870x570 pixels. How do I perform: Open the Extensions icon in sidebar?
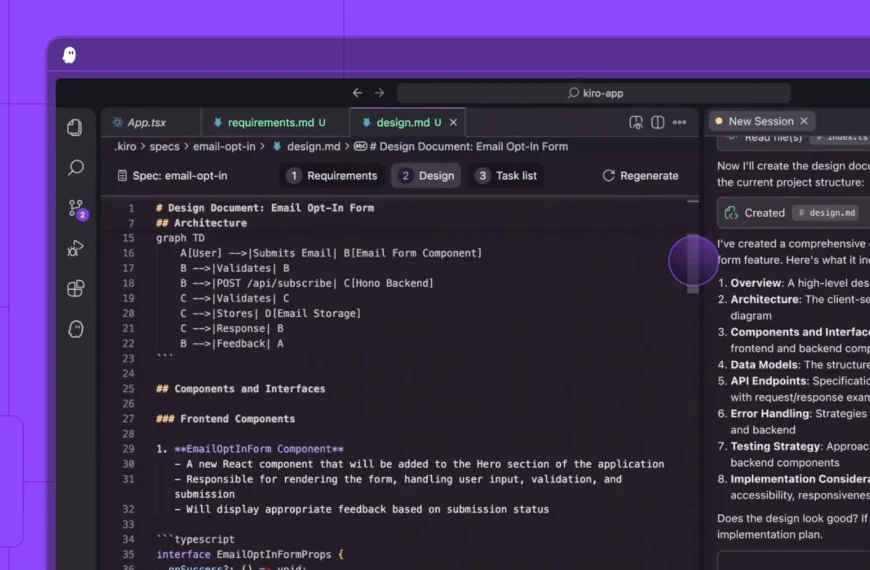pos(75,289)
